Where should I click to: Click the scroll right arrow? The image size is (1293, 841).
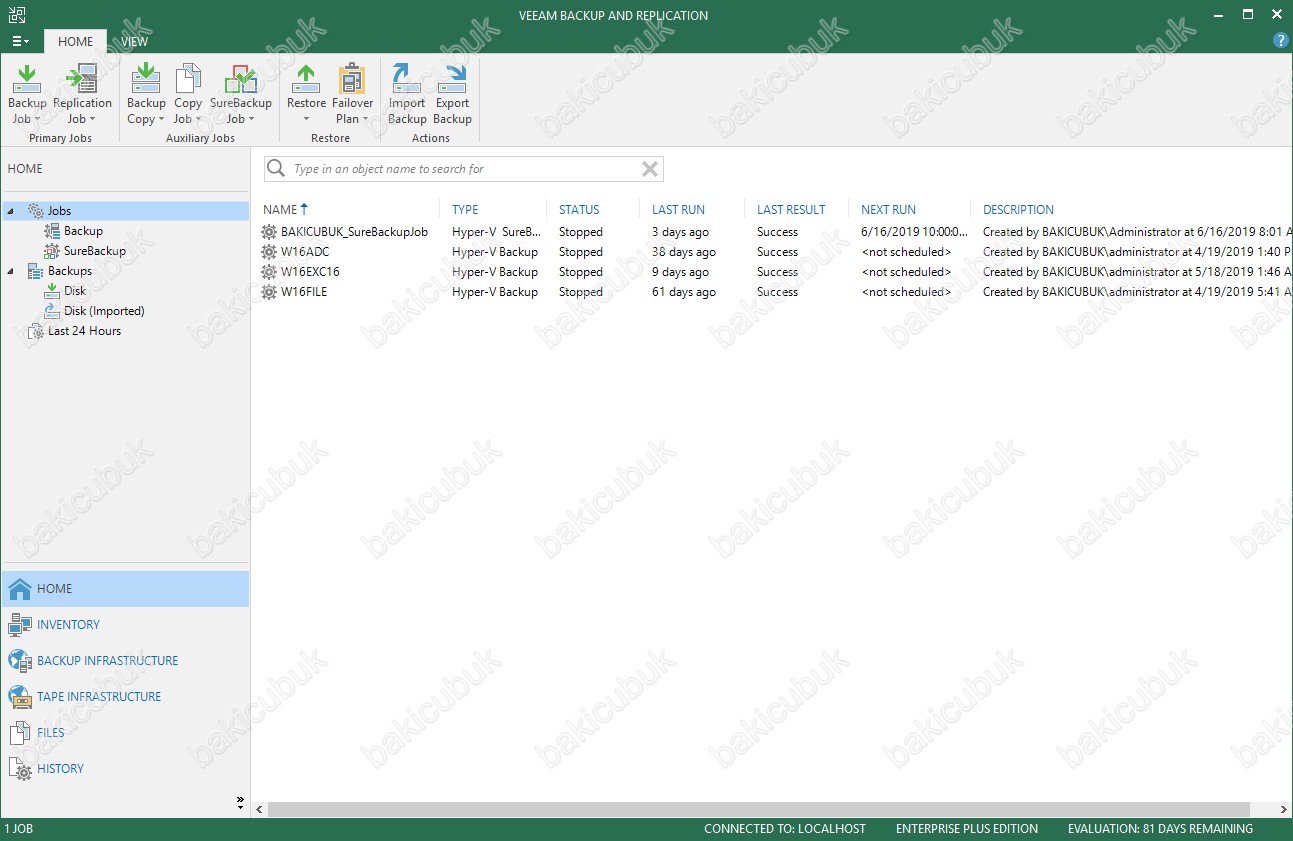pyautogui.click(x=1284, y=809)
